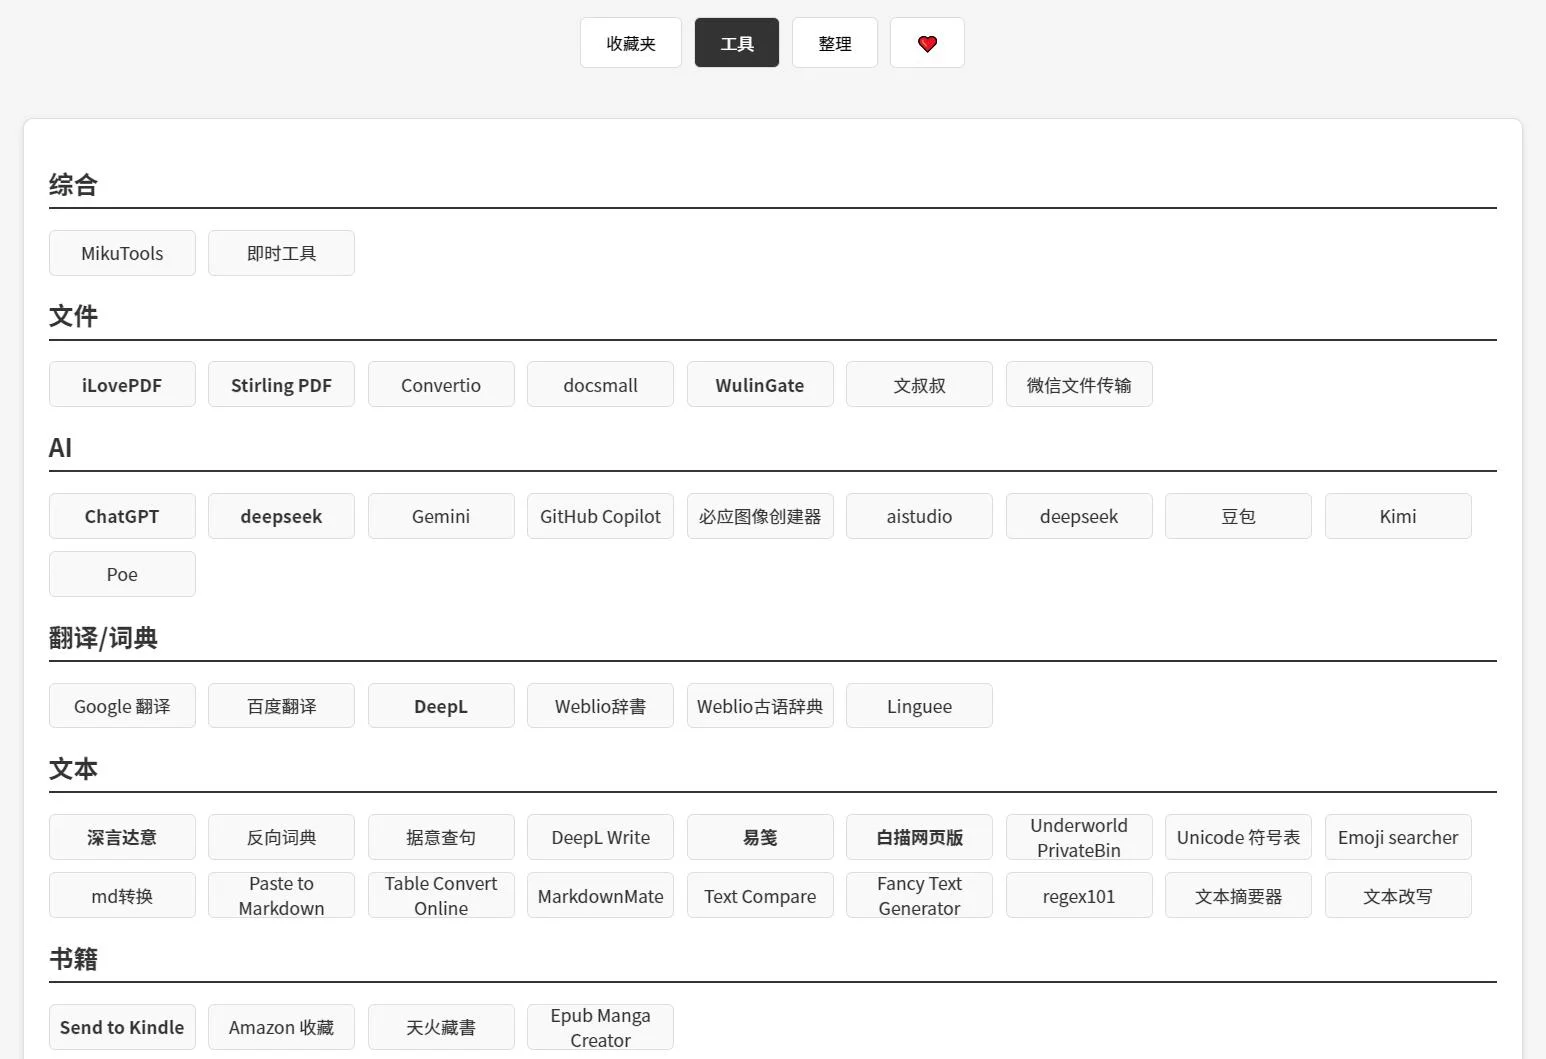Open Weblio古语辞典

pyautogui.click(x=759, y=706)
